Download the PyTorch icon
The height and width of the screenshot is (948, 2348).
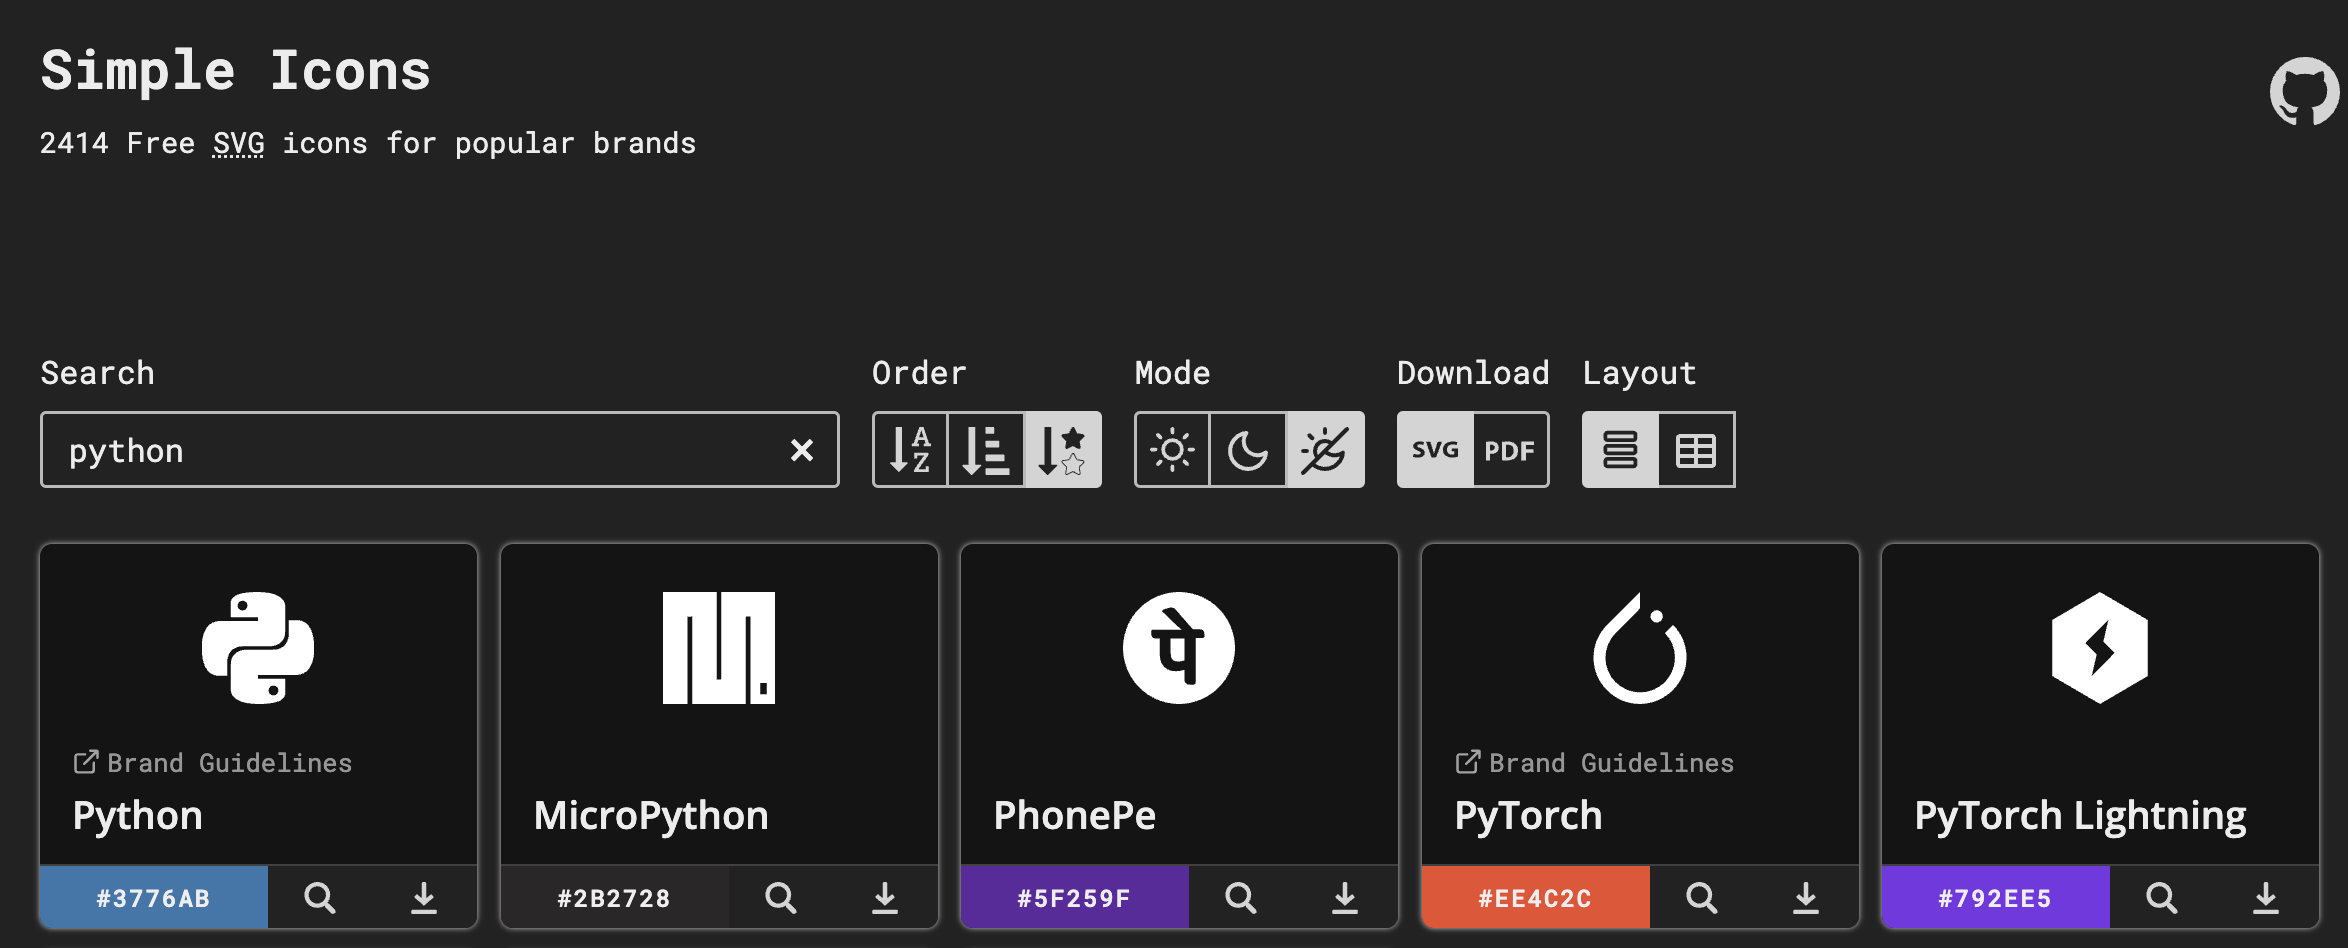click(x=1806, y=897)
